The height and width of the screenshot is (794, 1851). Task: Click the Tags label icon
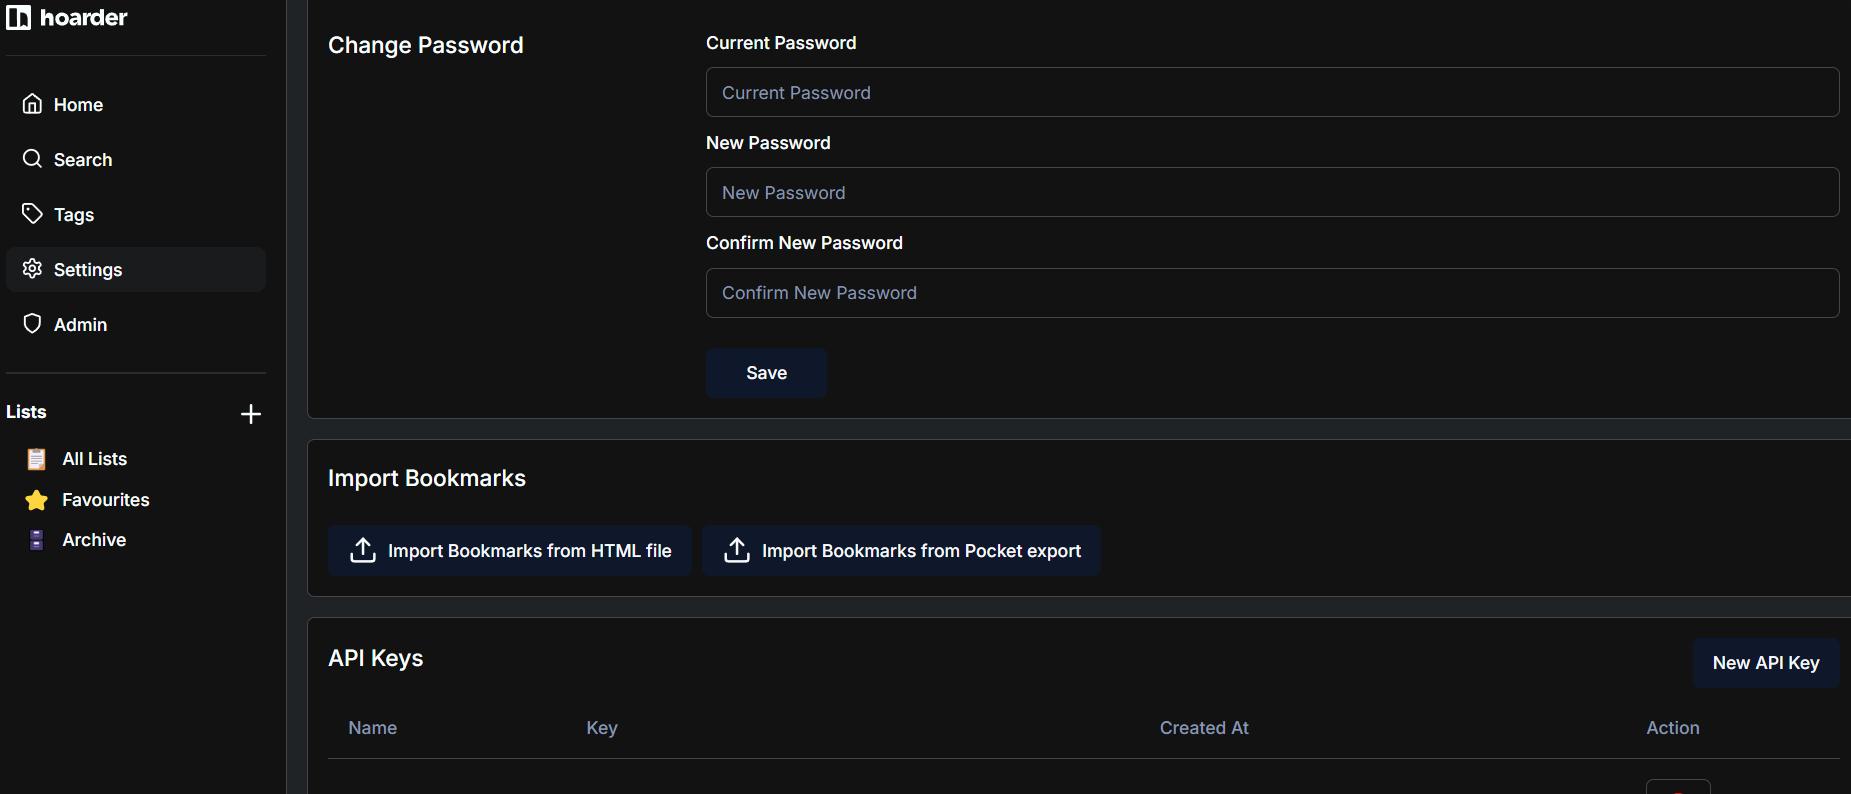[33, 214]
